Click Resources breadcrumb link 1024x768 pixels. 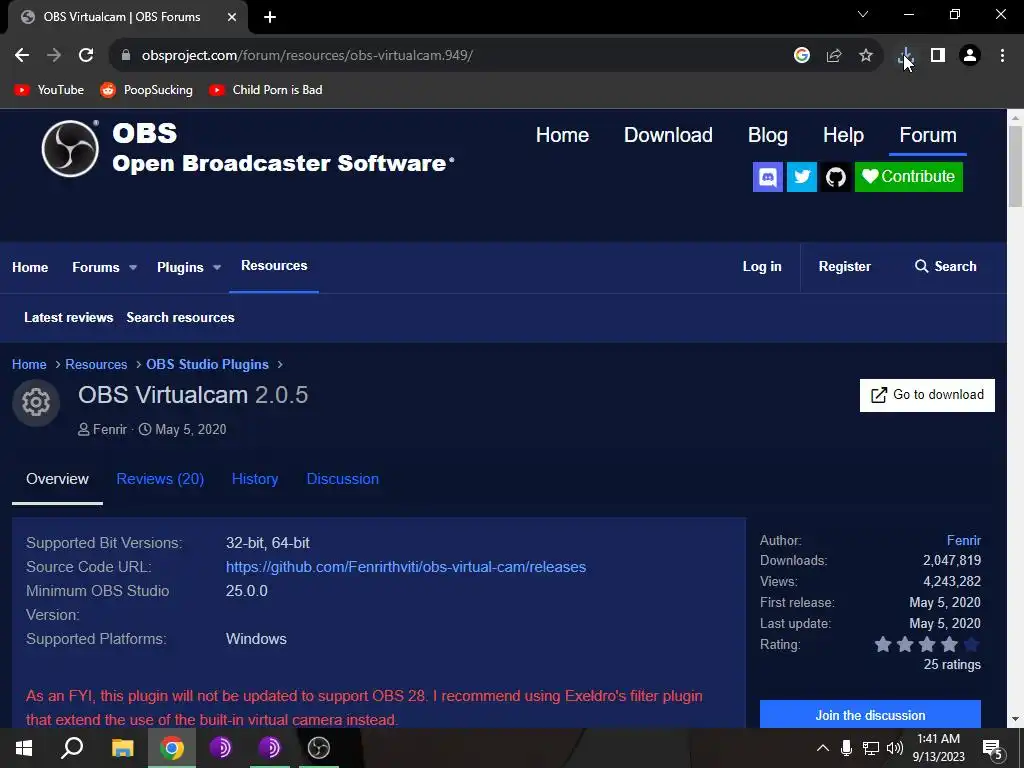pyautogui.click(x=96, y=364)
